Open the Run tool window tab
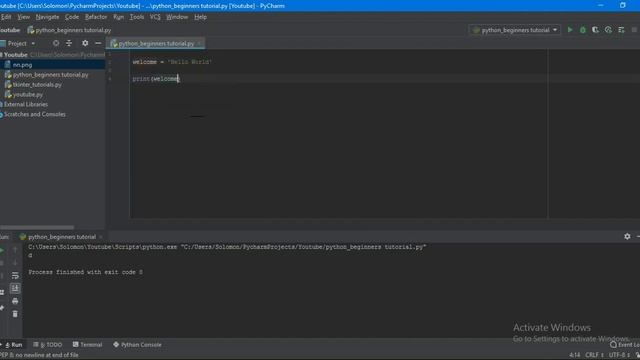This screenshot has width=640, height=360. (13, 345)
